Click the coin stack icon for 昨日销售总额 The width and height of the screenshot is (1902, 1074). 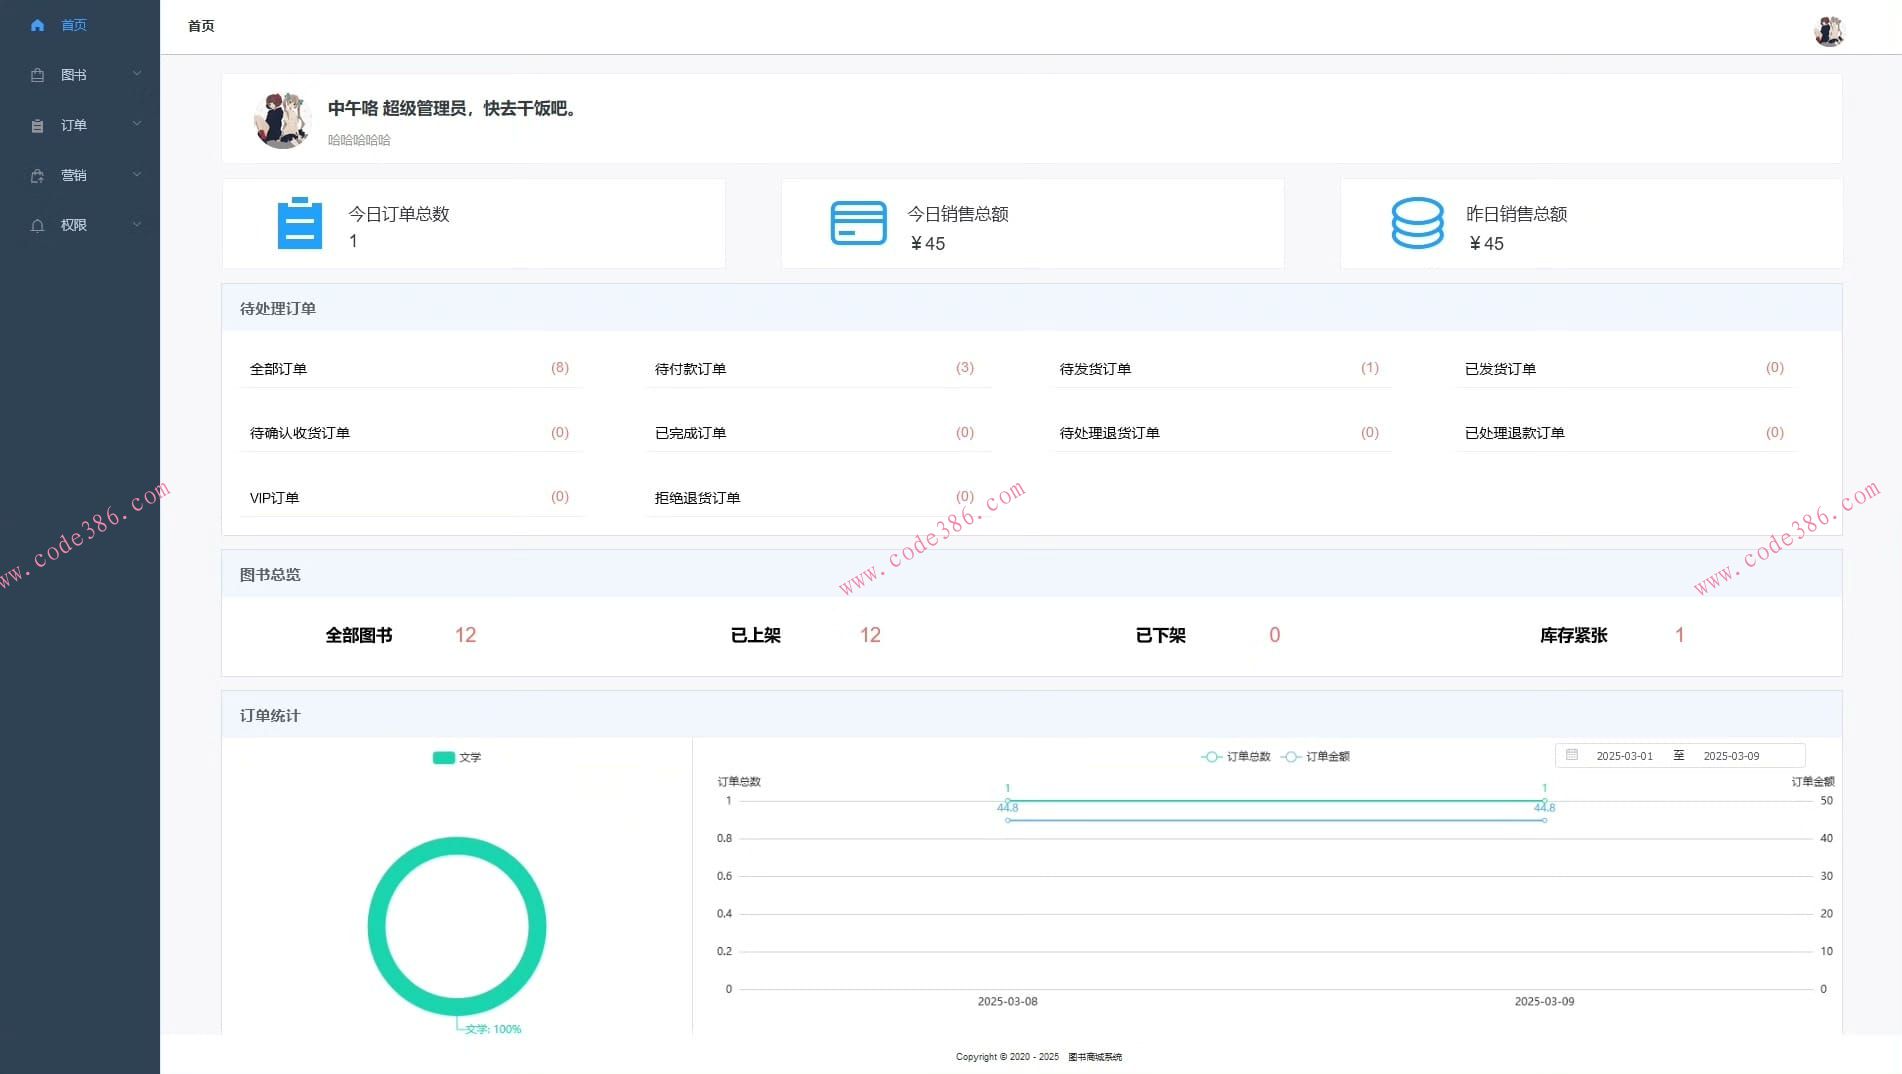(1417, 223)
